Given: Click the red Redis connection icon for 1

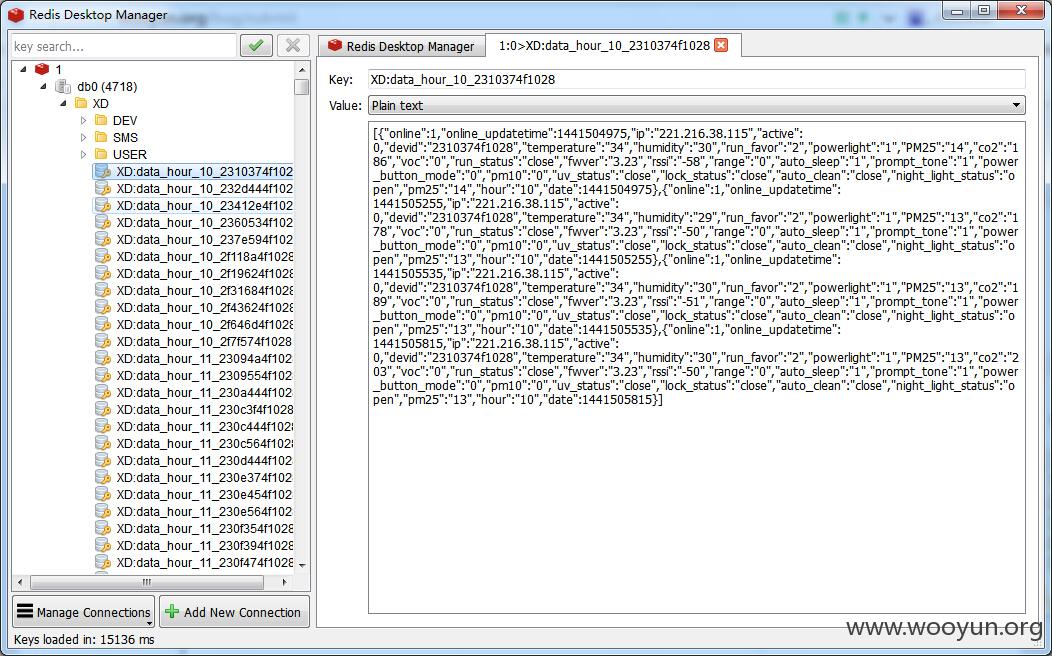Looking at the screenshot, I should [x=42, y=69].
